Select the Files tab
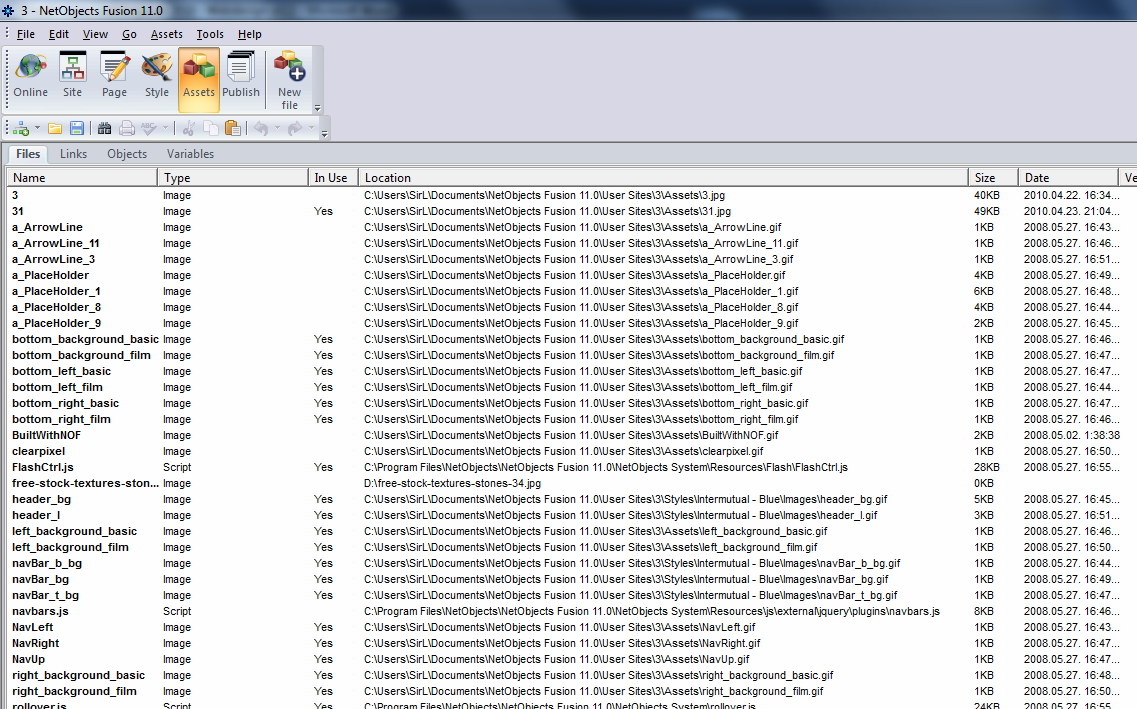This screenshot has width=1137, height=709. pos(28,154)
